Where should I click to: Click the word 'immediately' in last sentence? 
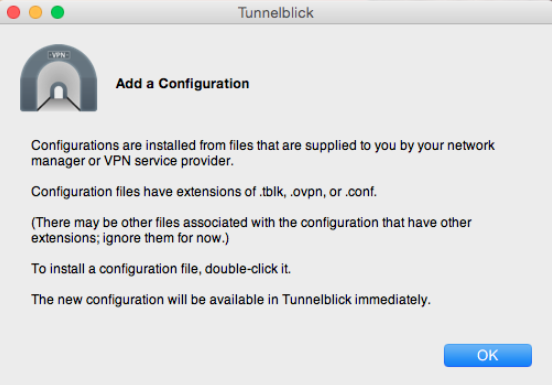392,299
